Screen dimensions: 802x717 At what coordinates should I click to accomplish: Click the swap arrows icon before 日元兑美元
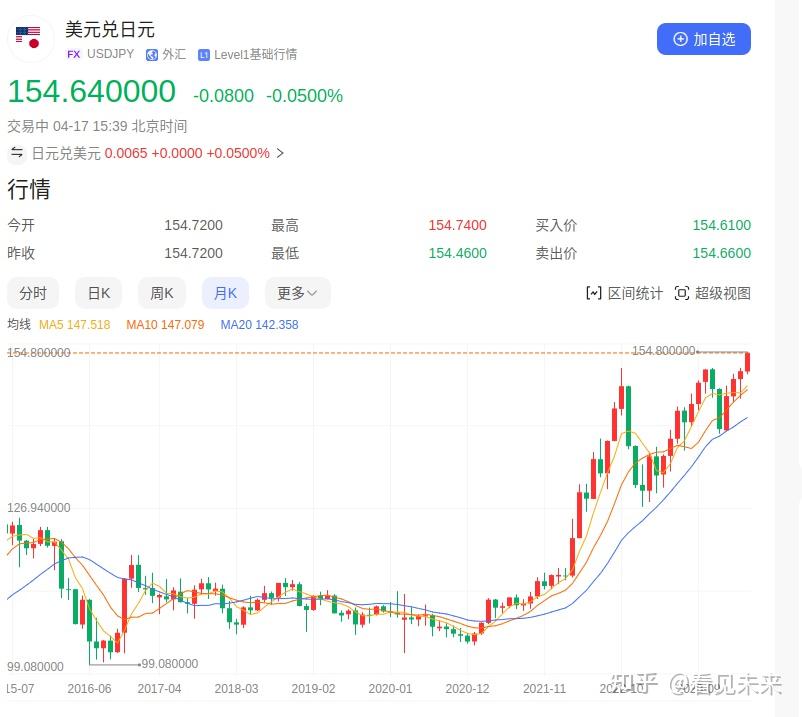[16, 152]
